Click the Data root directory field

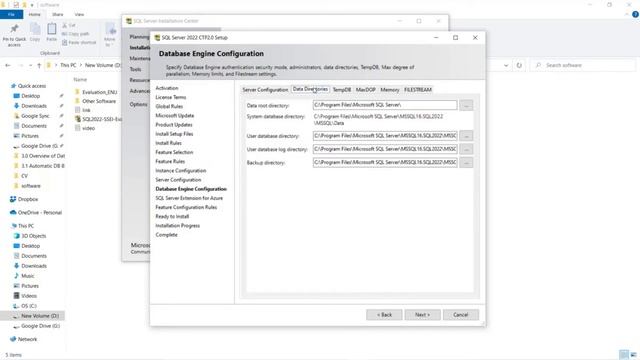tap(385, 105)
